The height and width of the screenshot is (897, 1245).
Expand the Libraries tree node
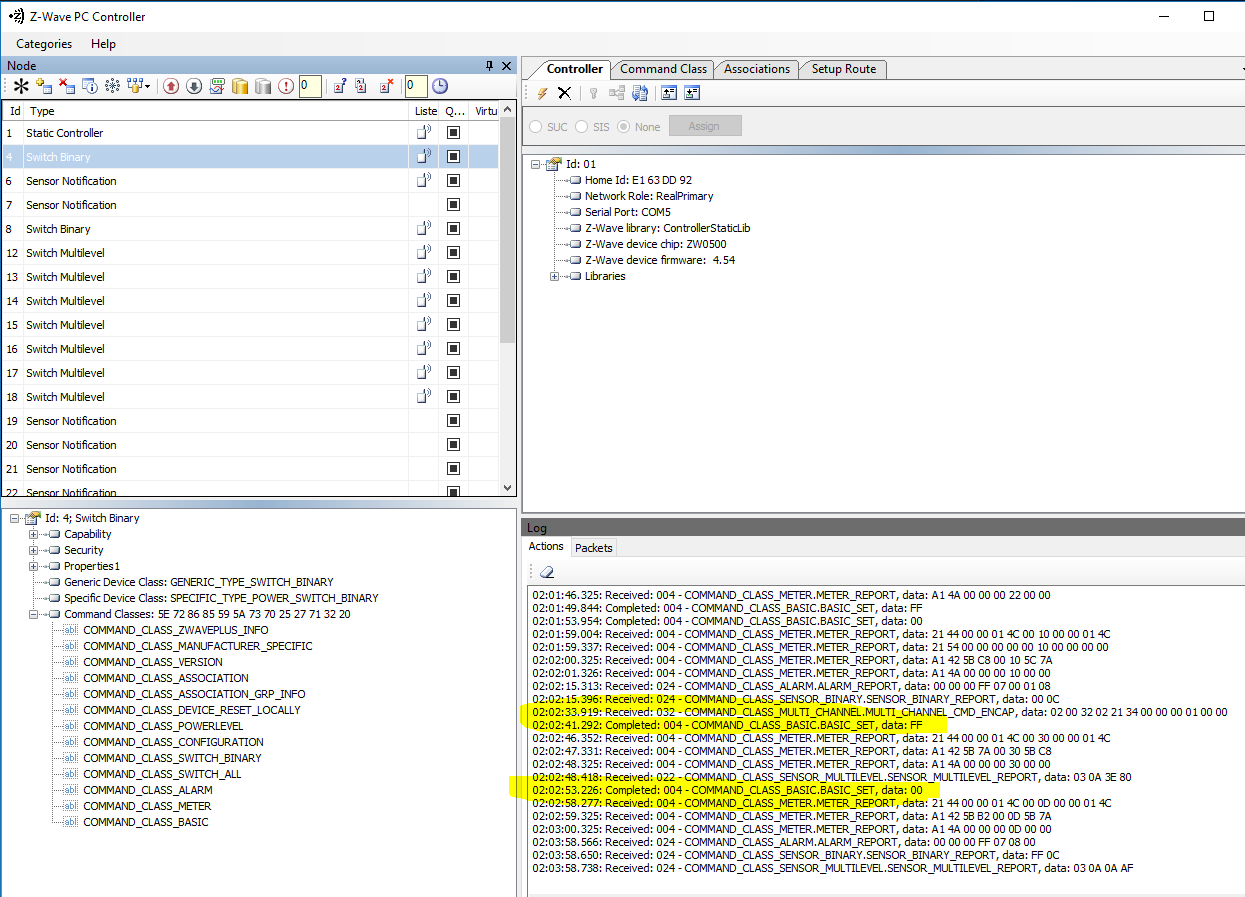click(x=554, y=276)
